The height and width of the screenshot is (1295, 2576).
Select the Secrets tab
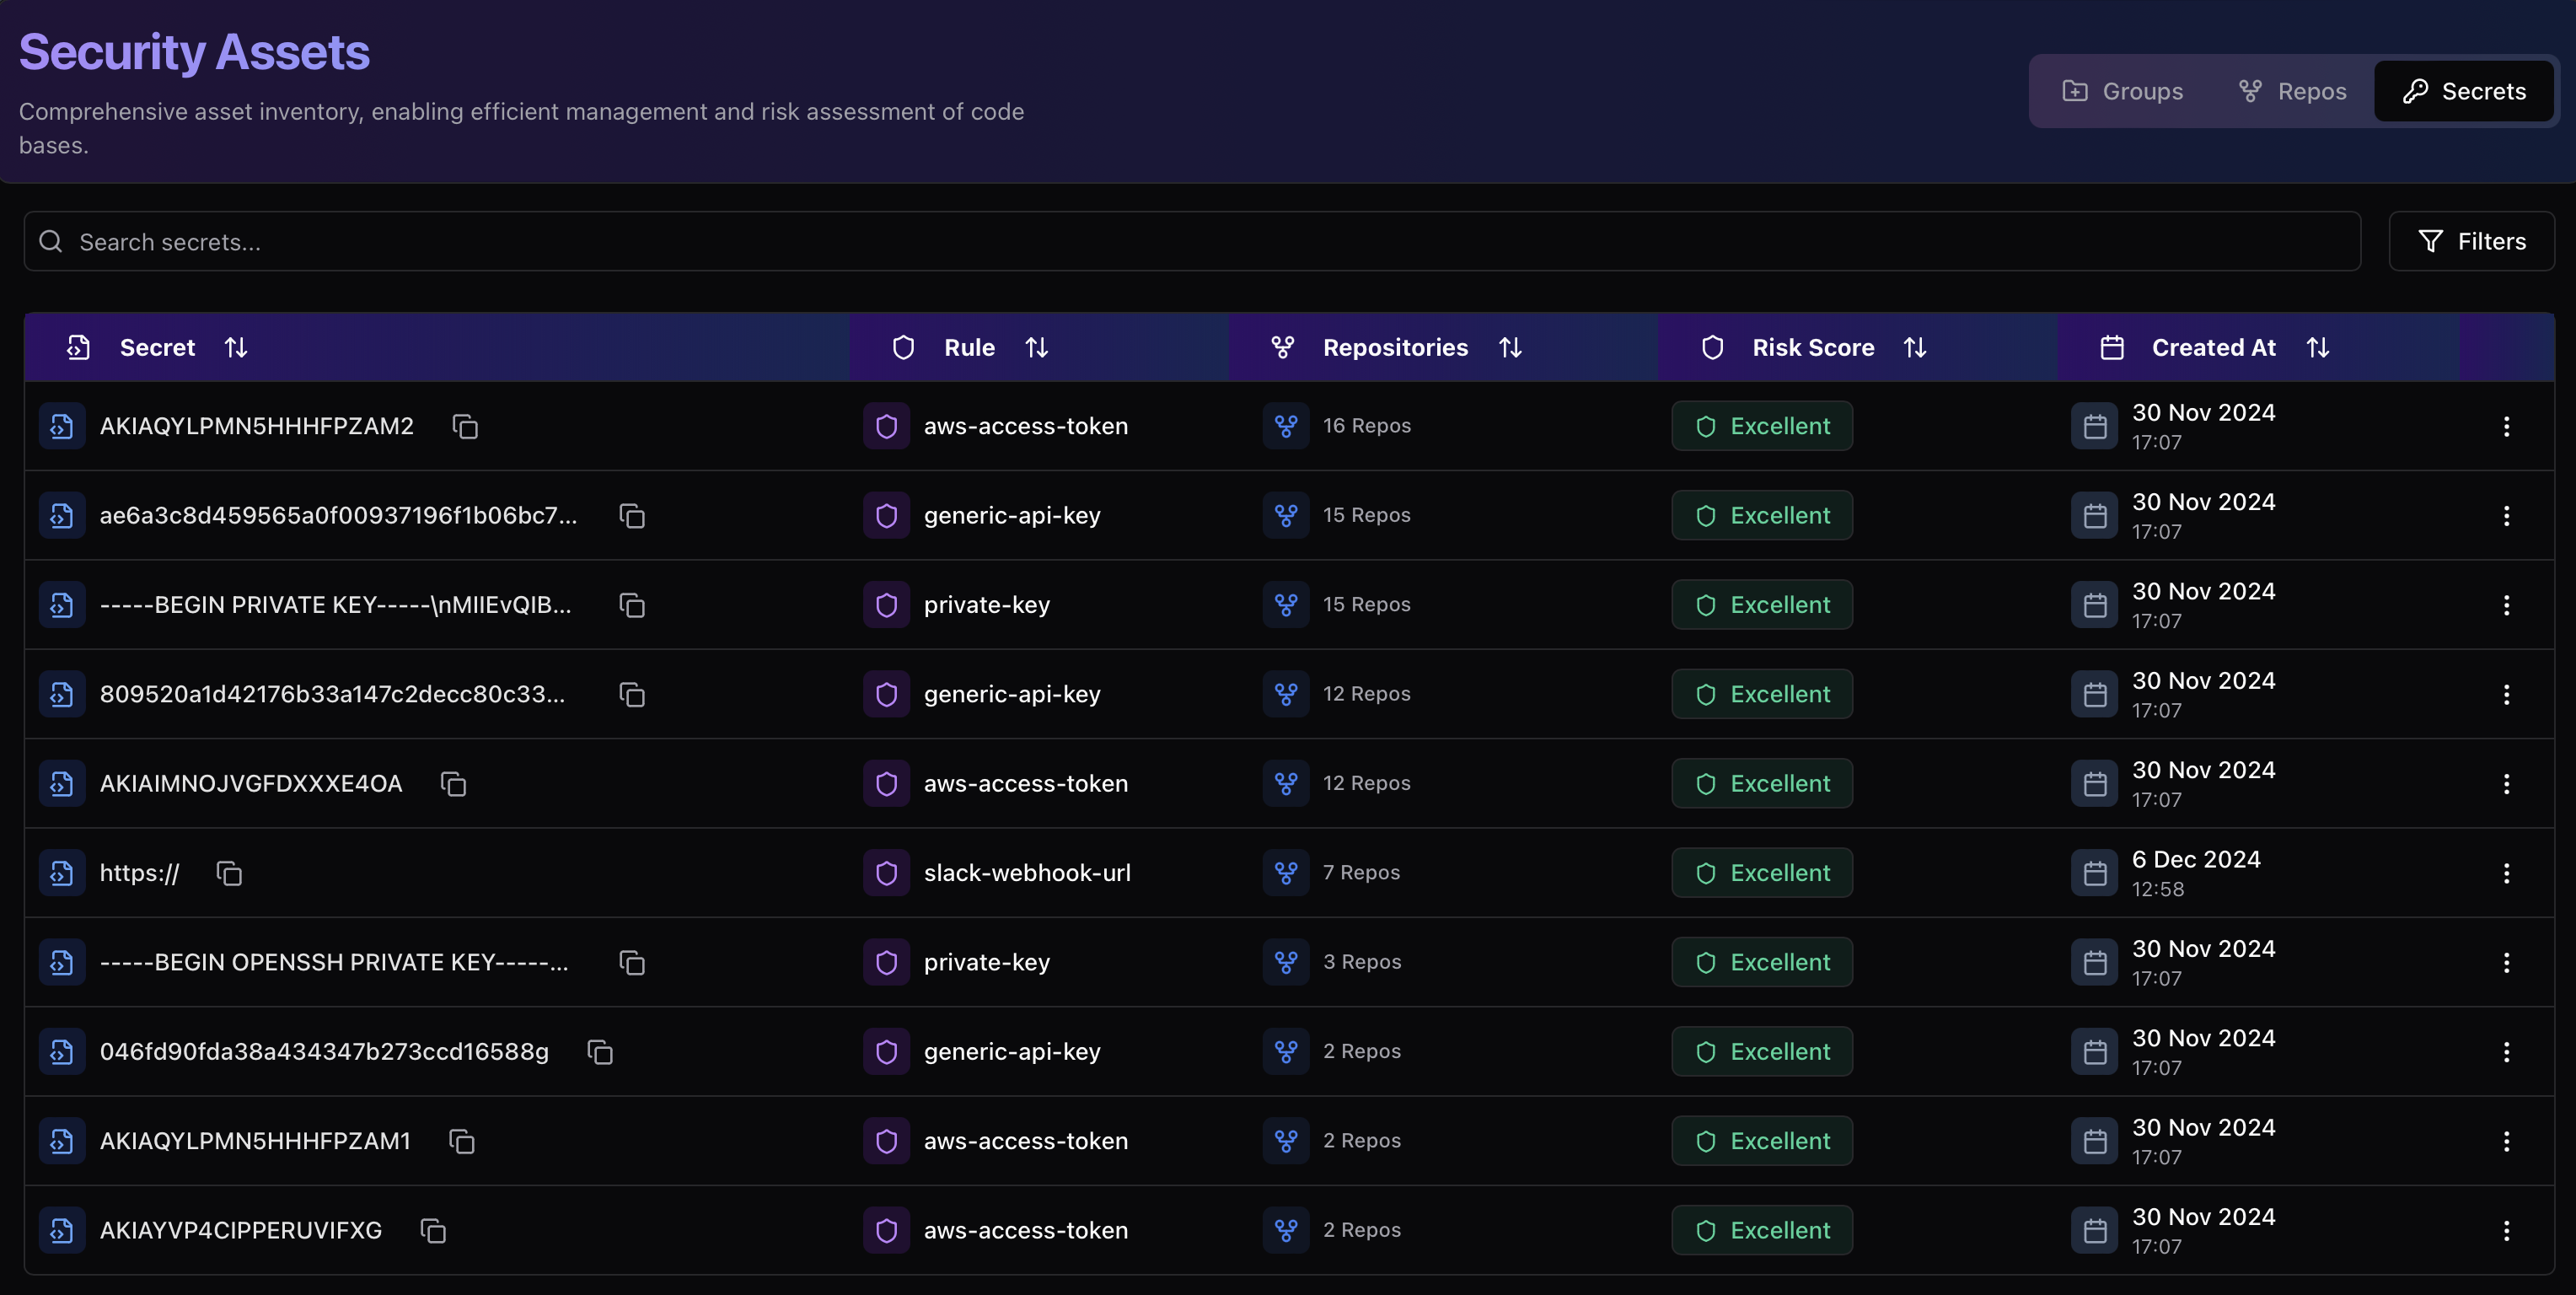2464,91
